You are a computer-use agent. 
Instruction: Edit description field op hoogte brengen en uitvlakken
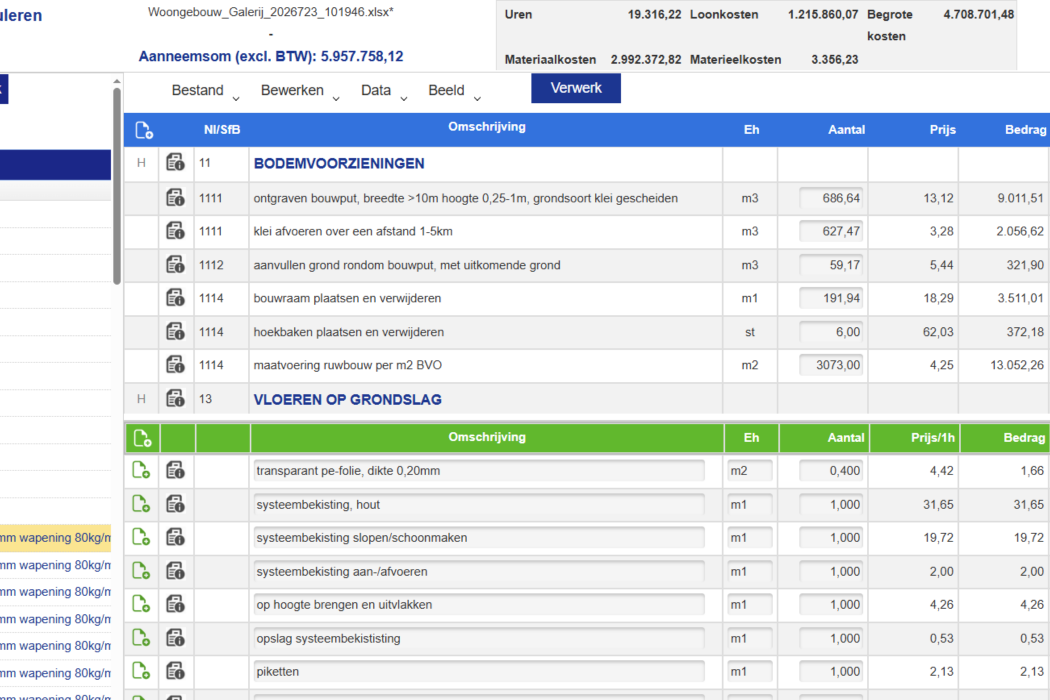479,604
